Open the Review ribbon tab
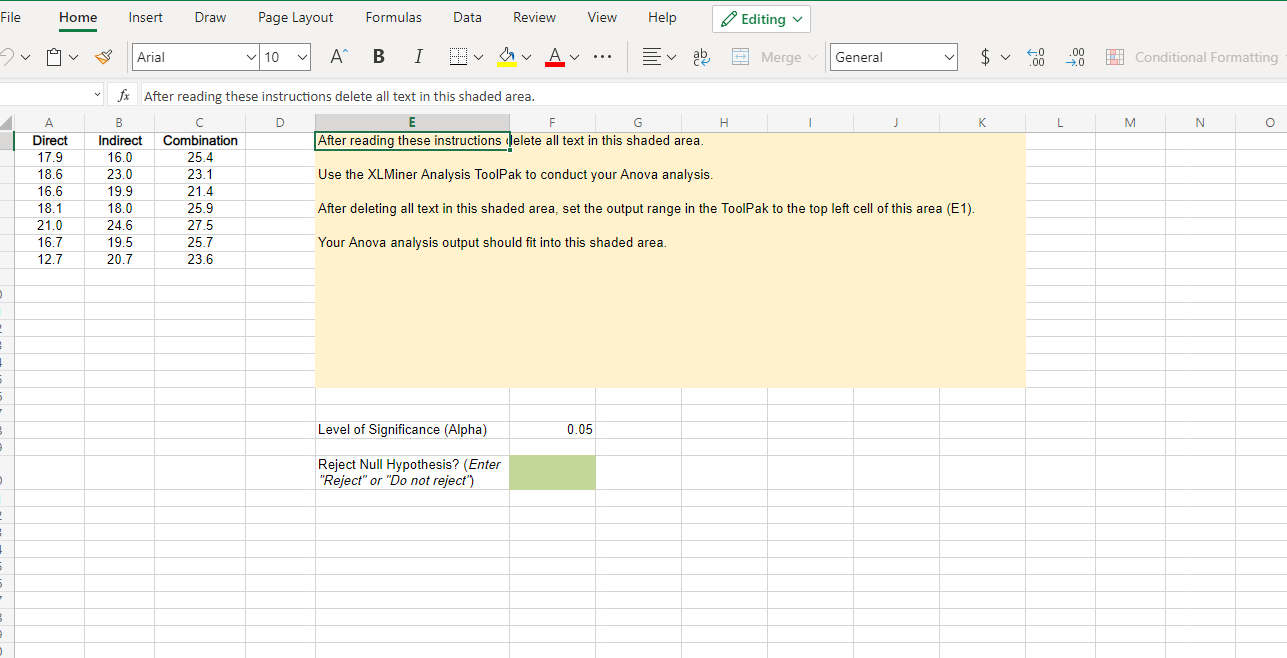 coord(534,17)
